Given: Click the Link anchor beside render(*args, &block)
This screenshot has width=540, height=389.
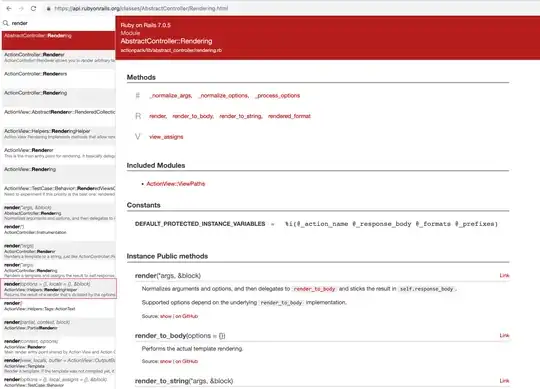Looking at the screenshot, I should click(504, 275).
